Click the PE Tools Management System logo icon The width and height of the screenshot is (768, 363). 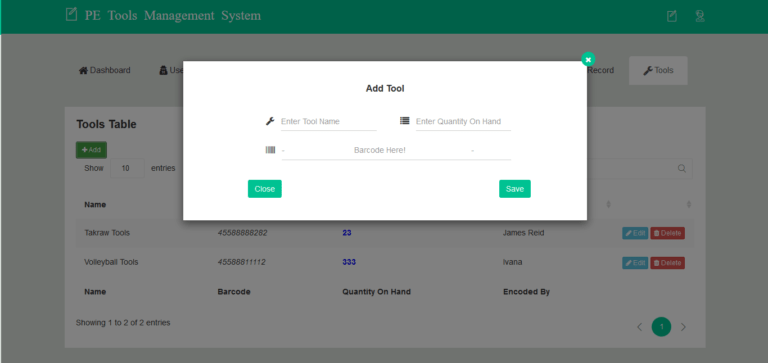[72, 14]
